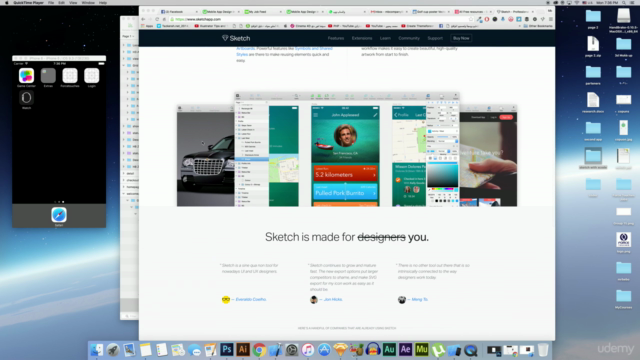Open the Edit menu in the menu bar
The width and height of the screenshot is (640, 360).
[61, 2]
